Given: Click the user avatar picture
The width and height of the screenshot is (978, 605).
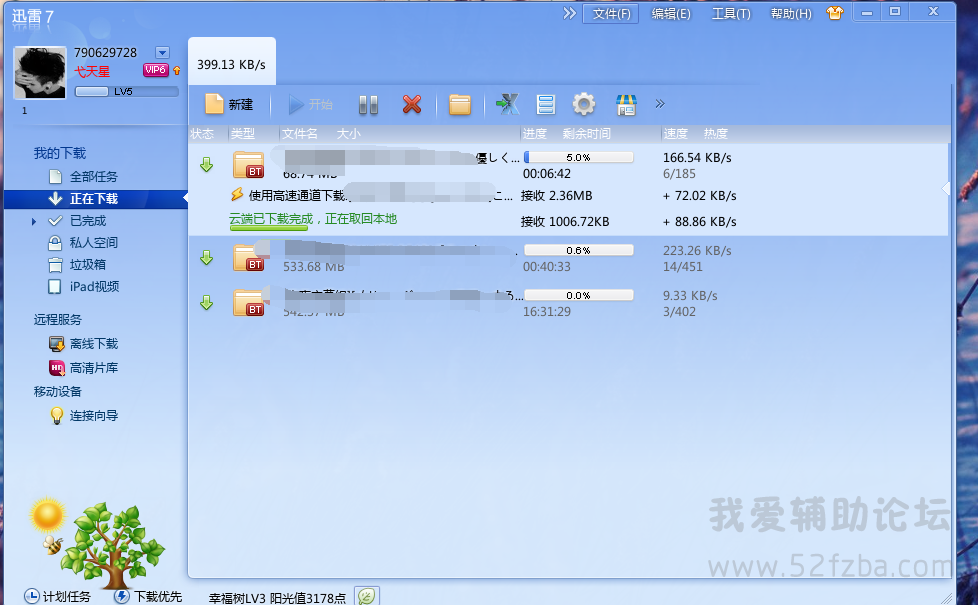Looking at the screenshot, I should point(40,72).
